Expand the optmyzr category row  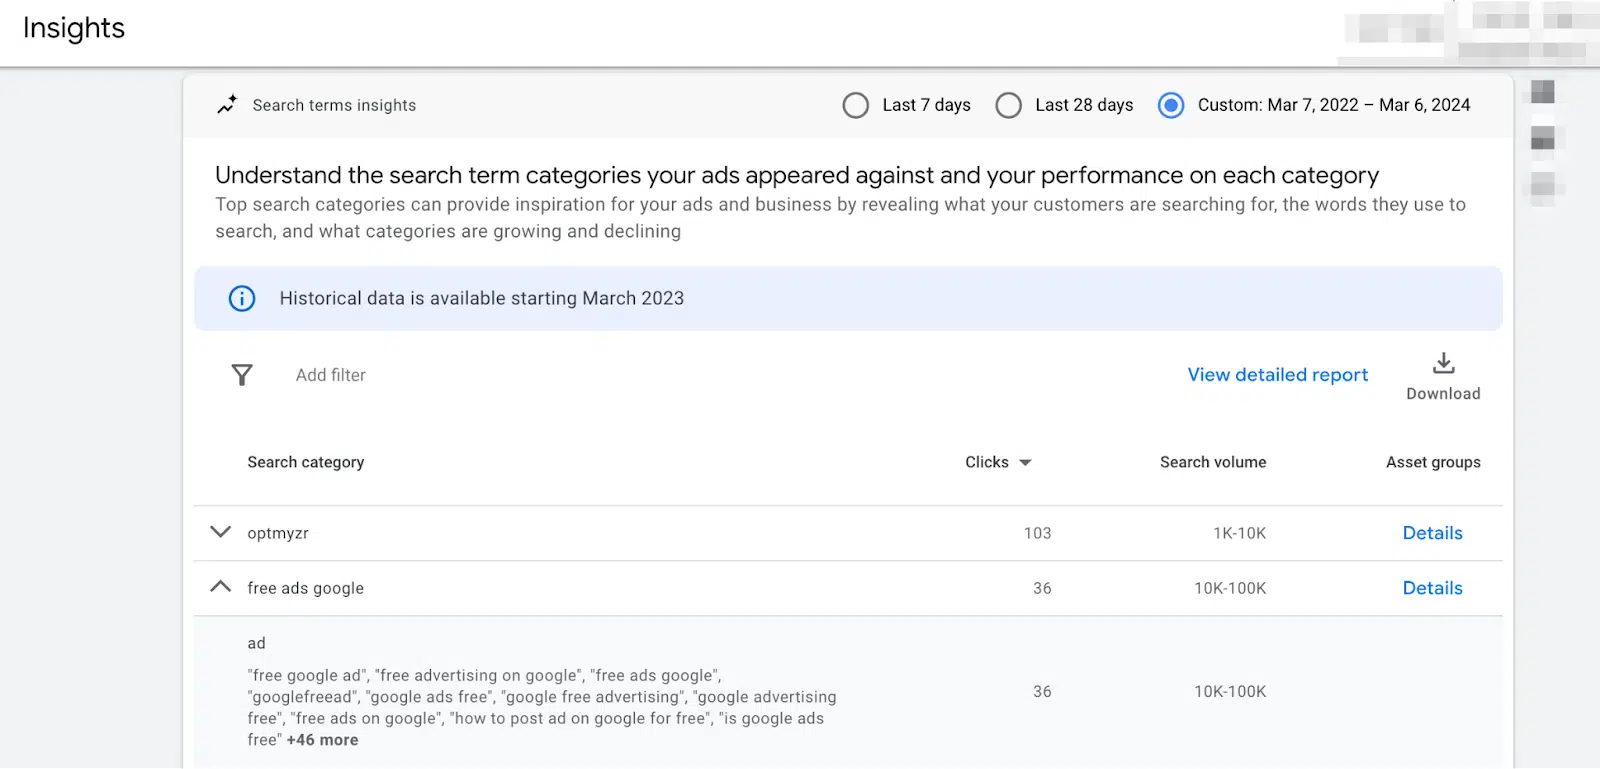click(x=221, y=532)
